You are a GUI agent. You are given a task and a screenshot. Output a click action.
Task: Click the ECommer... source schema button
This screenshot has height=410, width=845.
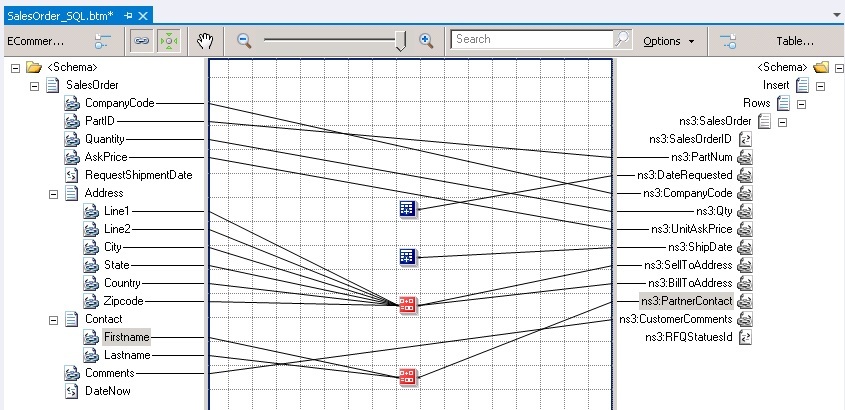coord(36,41)
